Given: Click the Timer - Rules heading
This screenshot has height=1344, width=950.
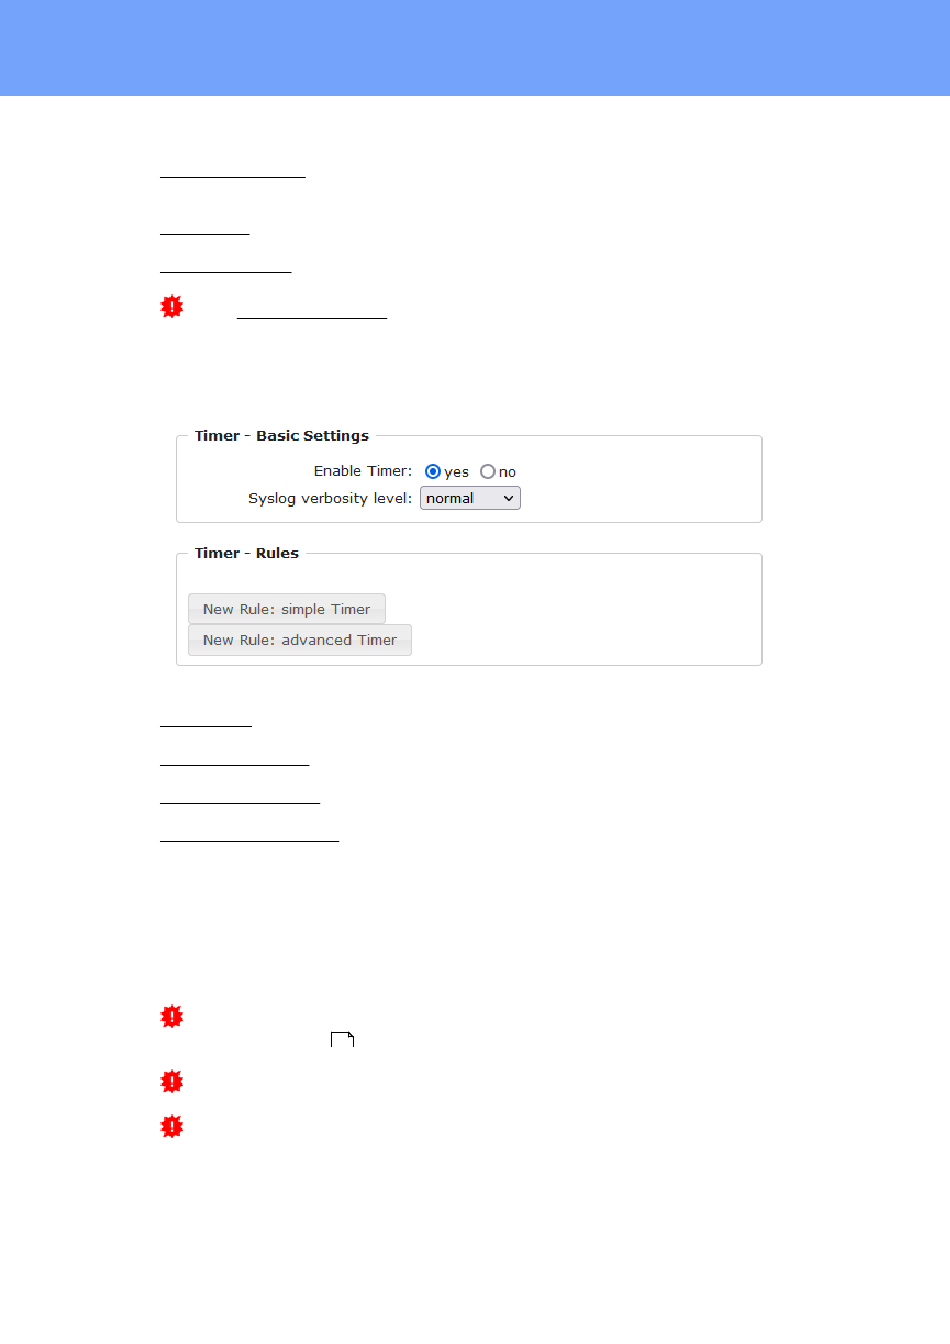Looking at the screenshot, I should tap(247, 553).
